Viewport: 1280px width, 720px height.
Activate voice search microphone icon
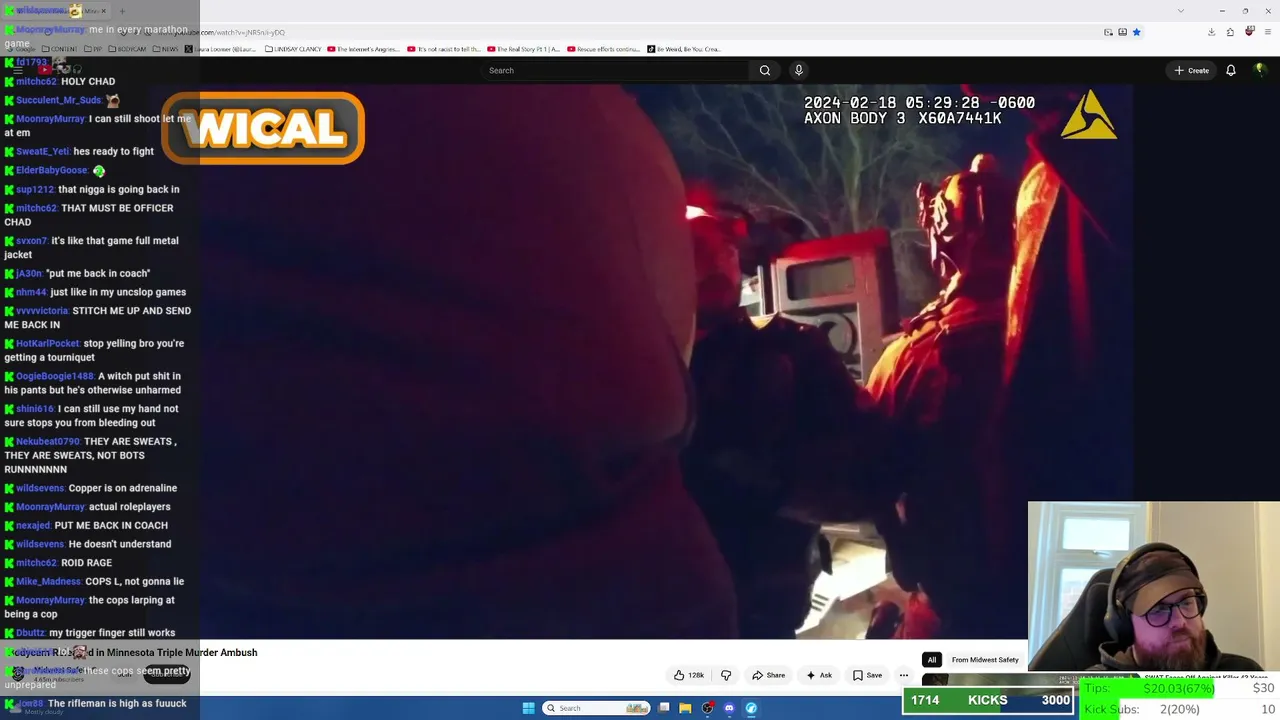point(798,70)
